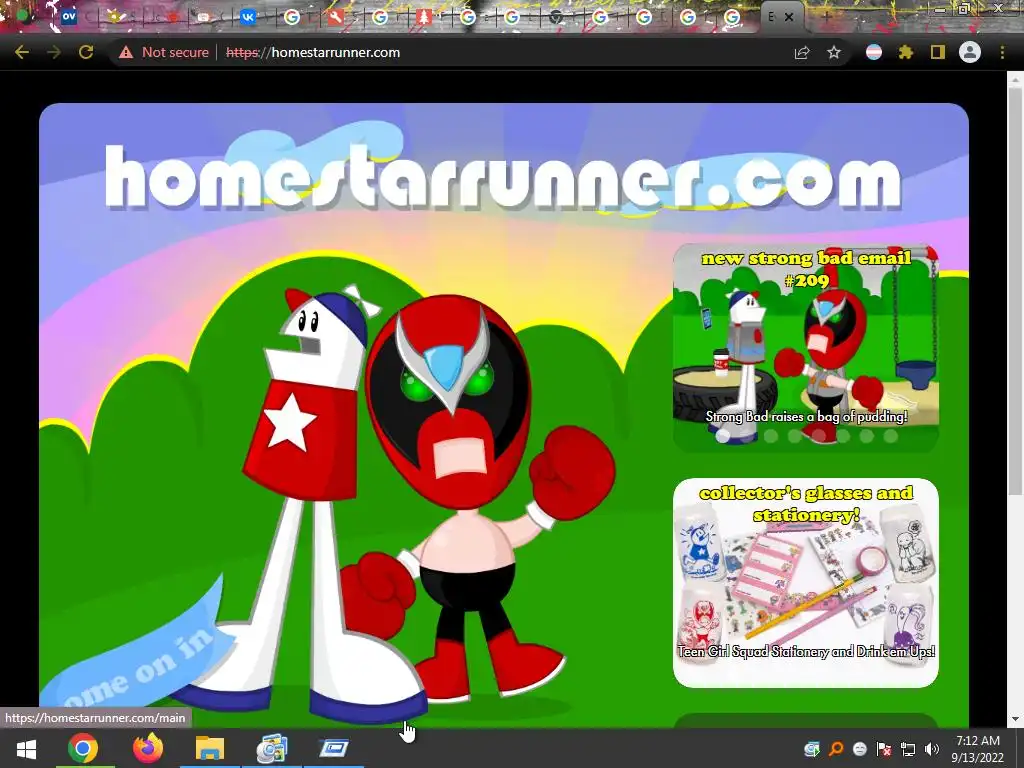Open new strong bad email #209 card
This screenshot has width=1024, height=768.
806,347
